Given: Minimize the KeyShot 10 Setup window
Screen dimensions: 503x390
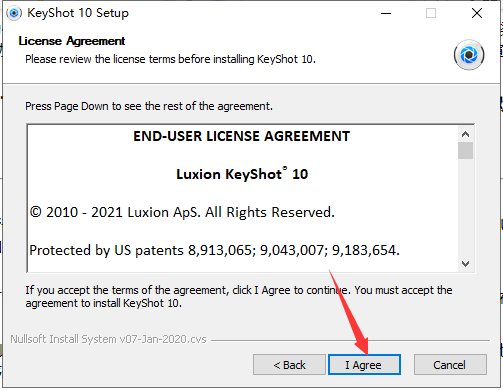Looking at the screenshot, I should pyautogui.click(x=386, y=13).
